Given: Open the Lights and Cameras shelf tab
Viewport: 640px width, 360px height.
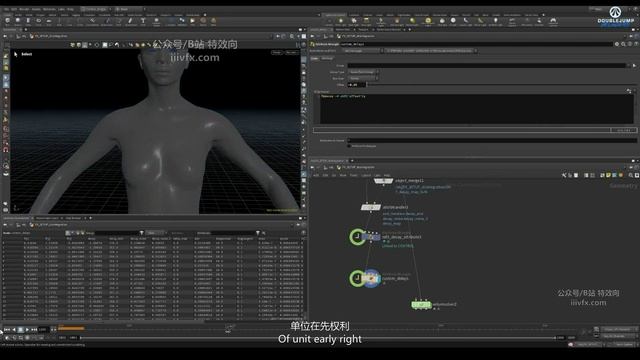Looking at the screenshot, I should 335,15.
